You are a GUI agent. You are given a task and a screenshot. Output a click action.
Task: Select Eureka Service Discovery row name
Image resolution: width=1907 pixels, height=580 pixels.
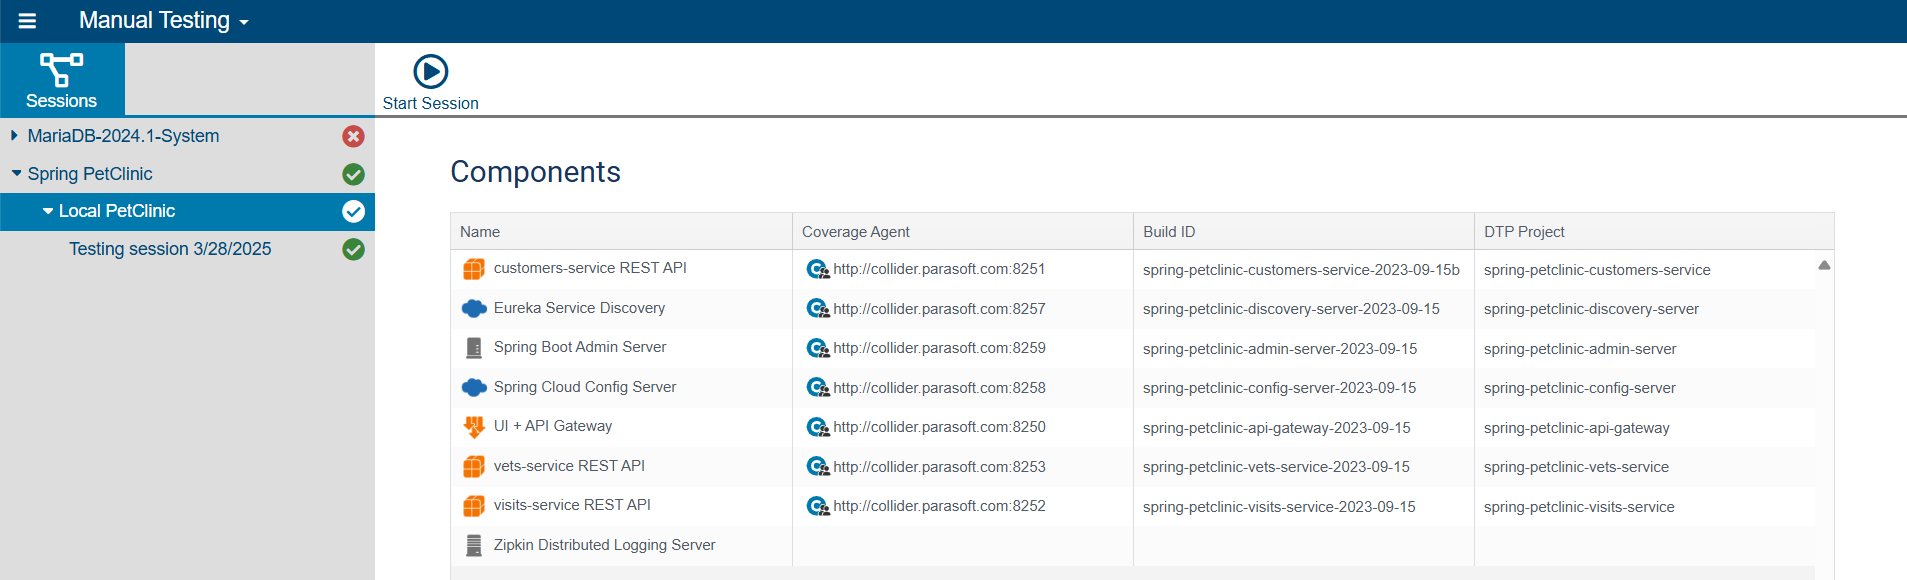579,308
